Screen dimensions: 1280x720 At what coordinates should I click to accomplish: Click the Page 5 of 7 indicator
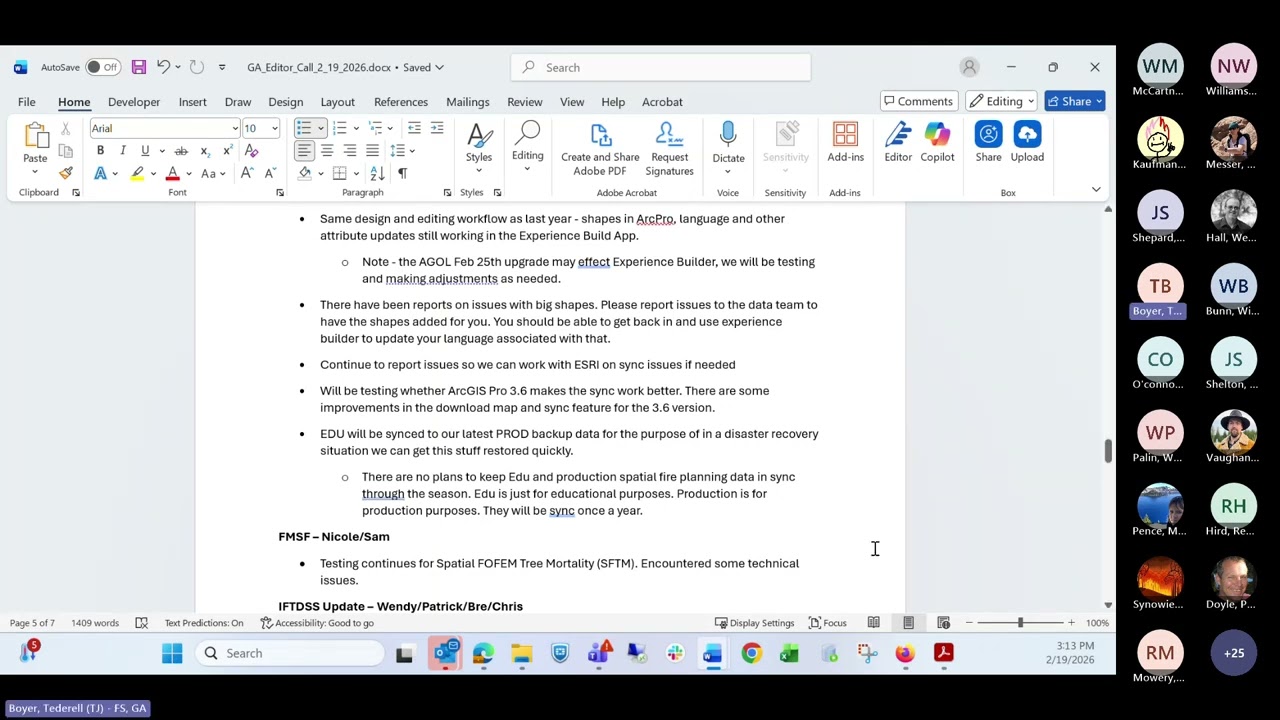(32, 623)
